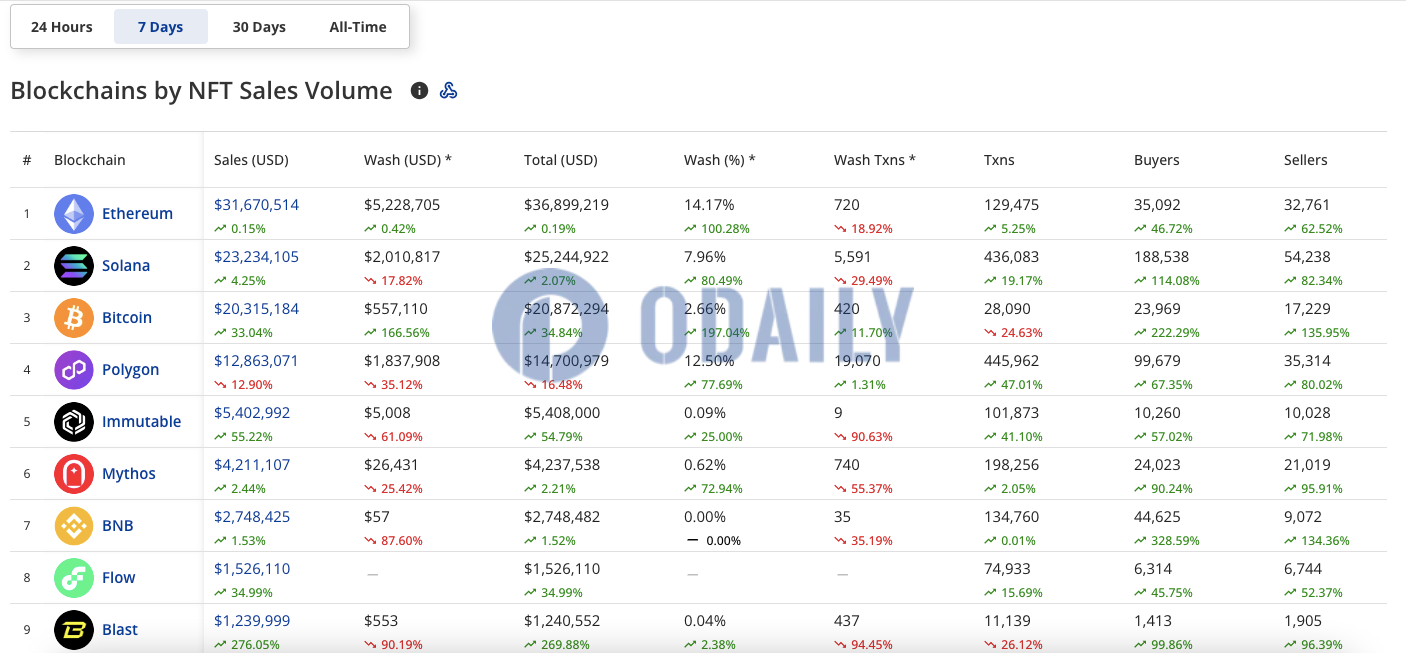Image resolution: width=1406 pixels, height=653 pixels.
Task: Click the Flow logo icon
Action: click(x=74, y=578)
